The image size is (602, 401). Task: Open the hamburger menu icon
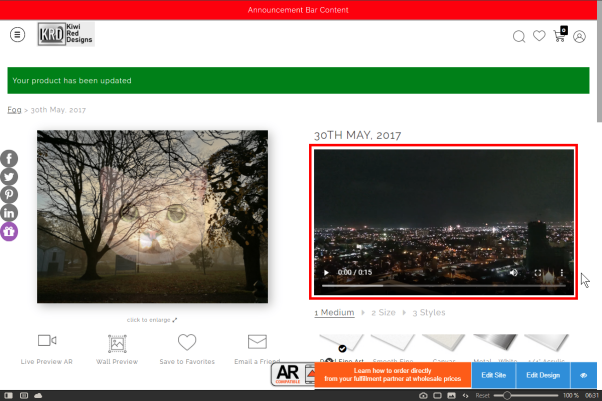(17, 35)
